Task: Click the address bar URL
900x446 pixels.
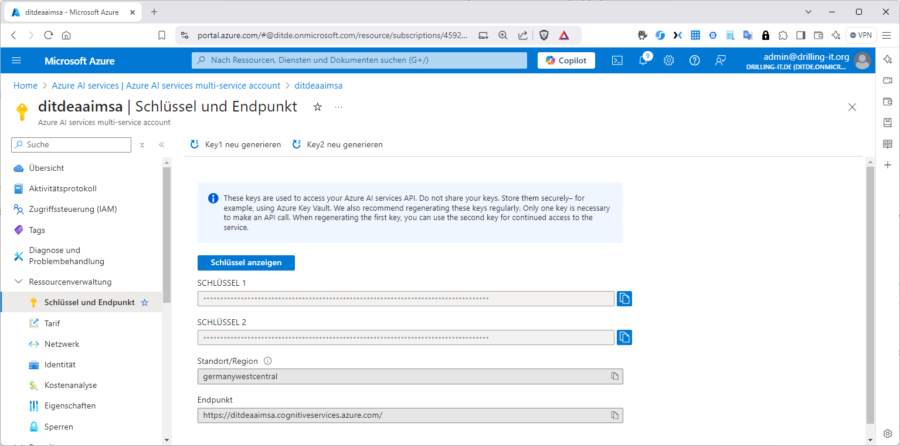Action: coord(332,35)
